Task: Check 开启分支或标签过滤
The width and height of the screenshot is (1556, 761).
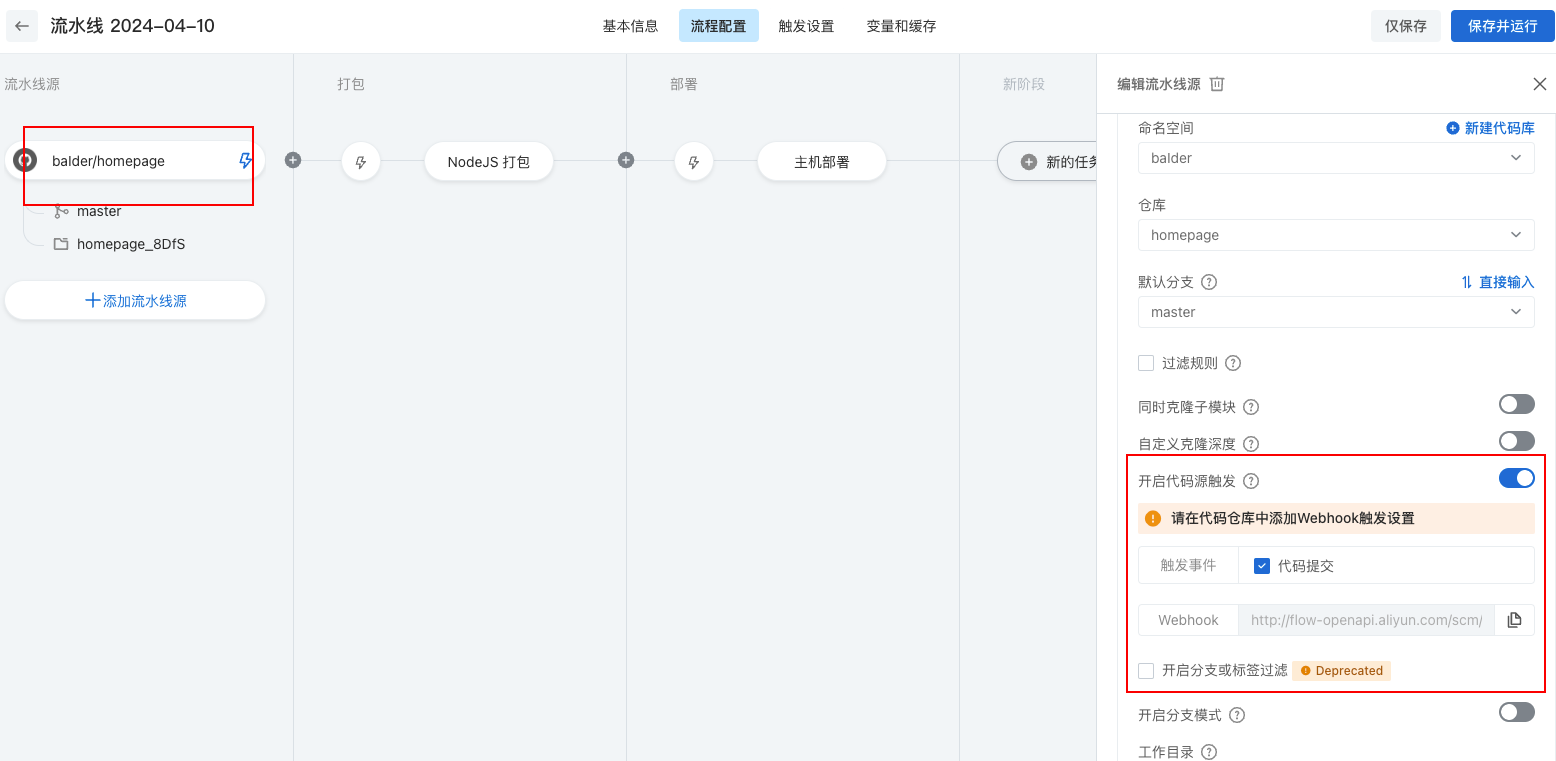Action: (1146, 670)
